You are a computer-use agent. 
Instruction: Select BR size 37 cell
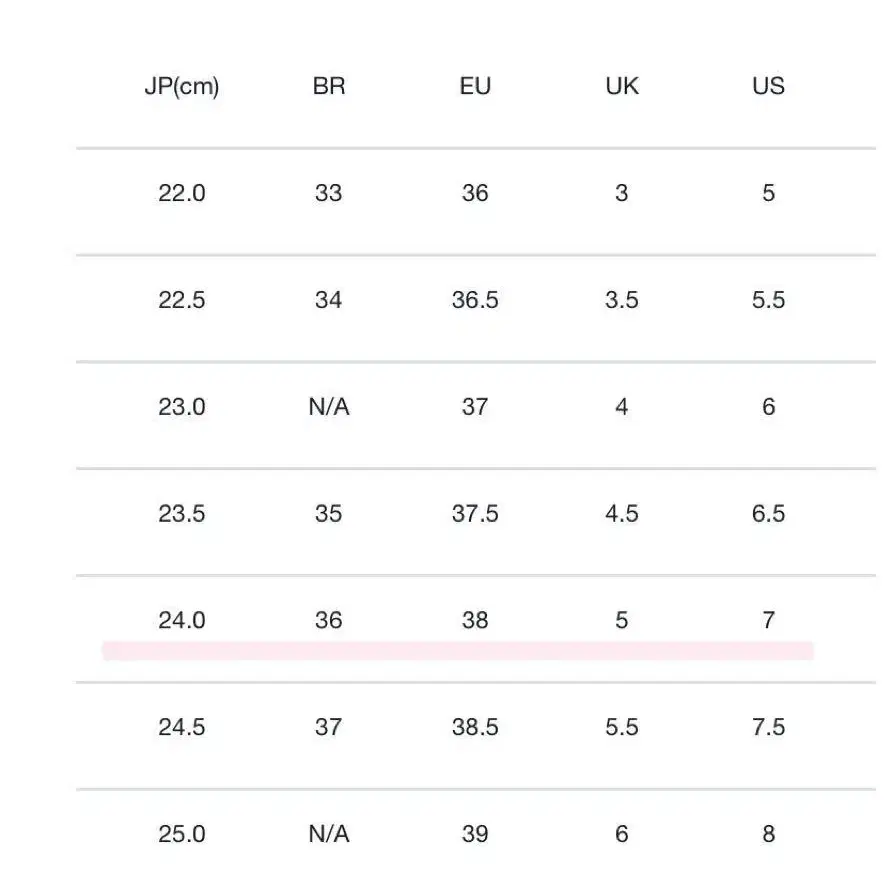coord(329,727)
